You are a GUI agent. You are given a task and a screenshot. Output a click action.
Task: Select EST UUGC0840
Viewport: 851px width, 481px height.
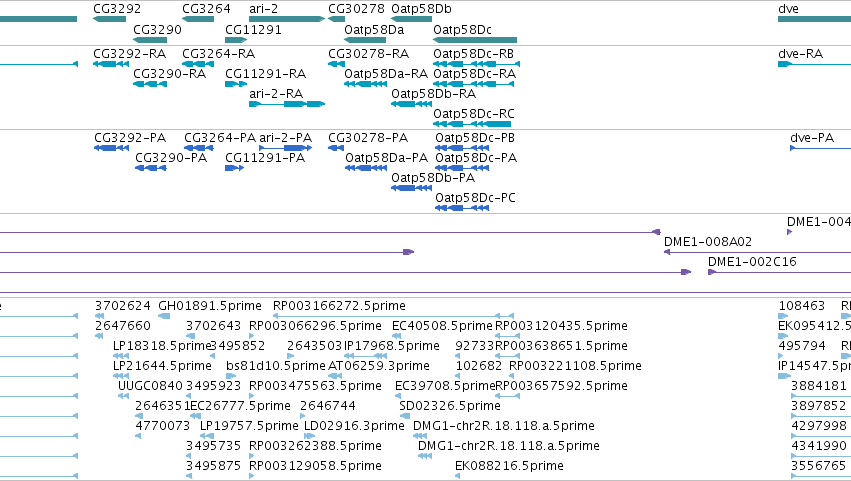(x=150, y=387)
